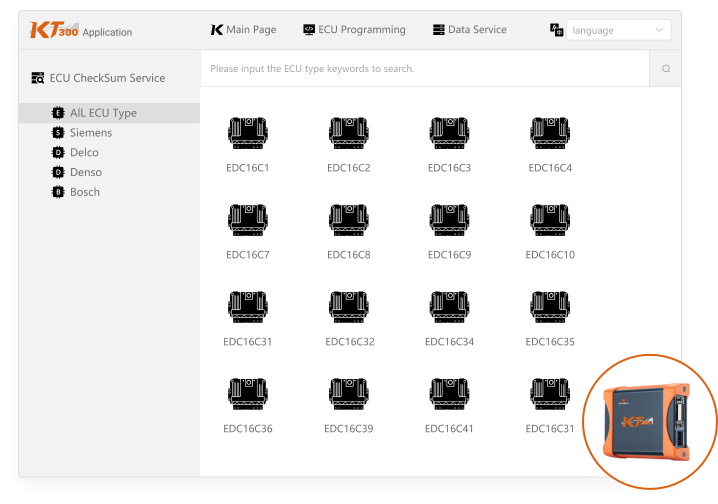Open the EDC16C32 ECU icon
The image size is (718, 504).
click(348, 306)
